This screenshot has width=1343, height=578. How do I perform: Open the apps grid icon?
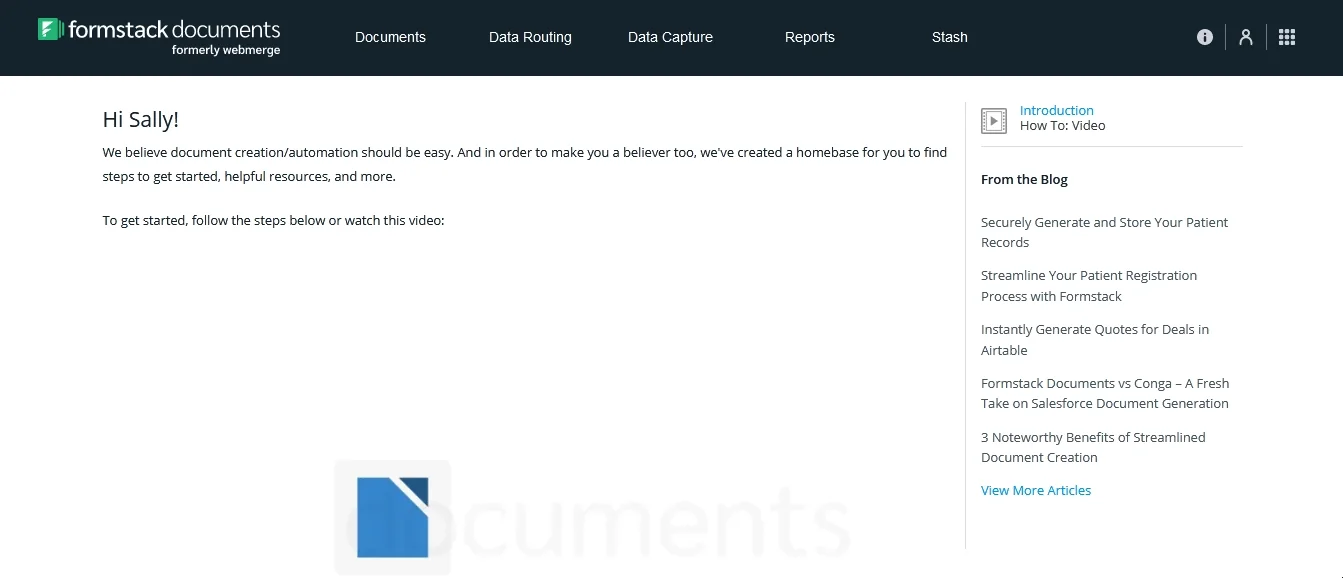1287,37
